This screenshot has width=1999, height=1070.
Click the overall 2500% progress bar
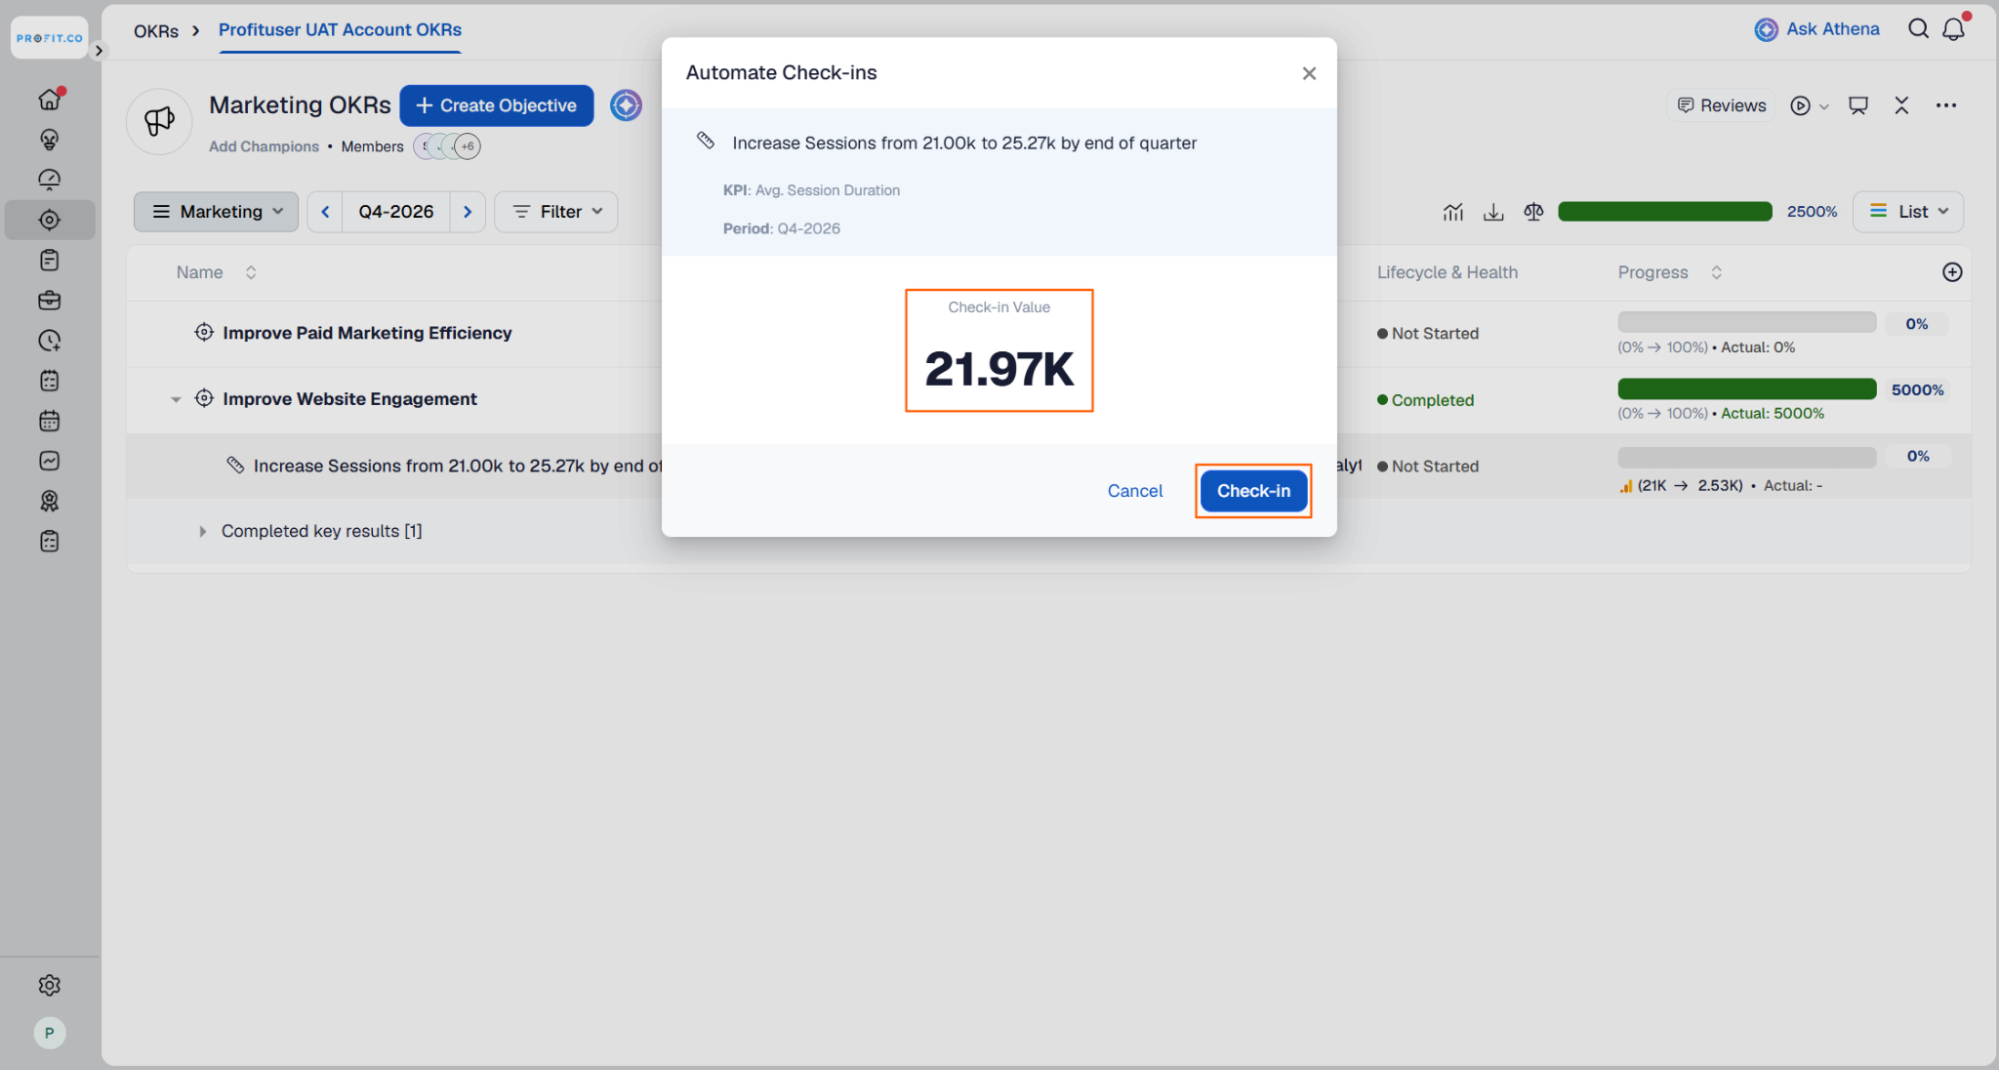click(1665, 212)
